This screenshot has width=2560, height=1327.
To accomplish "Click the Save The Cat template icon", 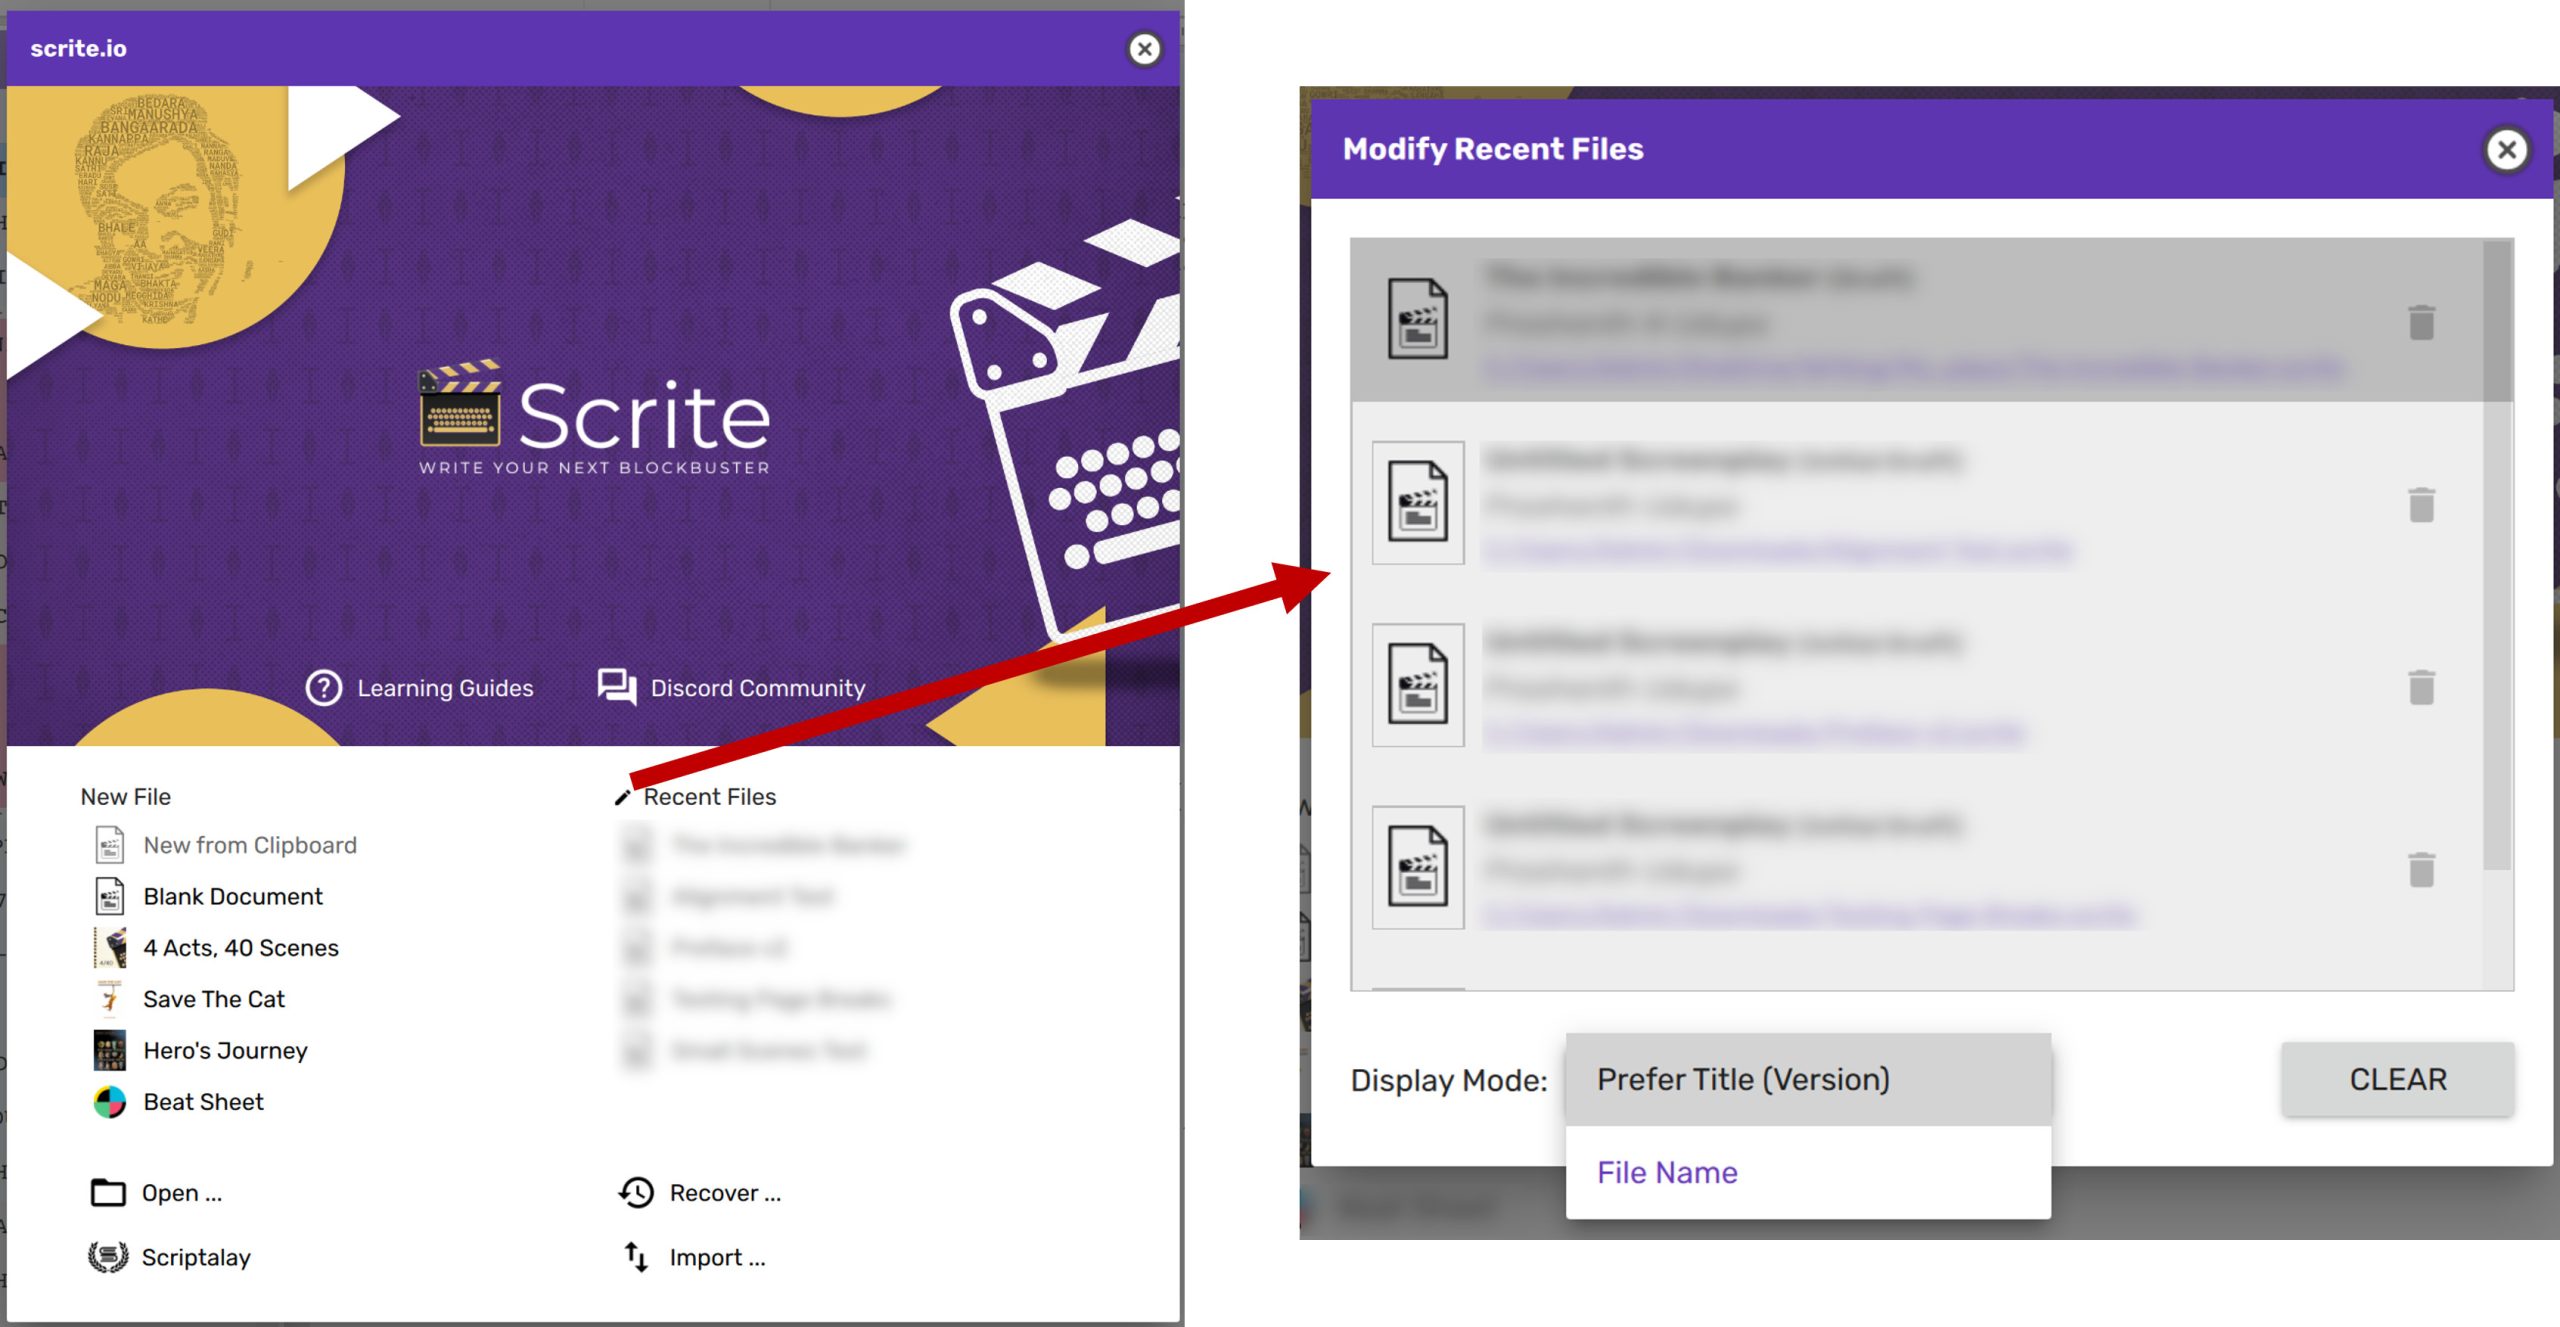I will pos(110,999).
